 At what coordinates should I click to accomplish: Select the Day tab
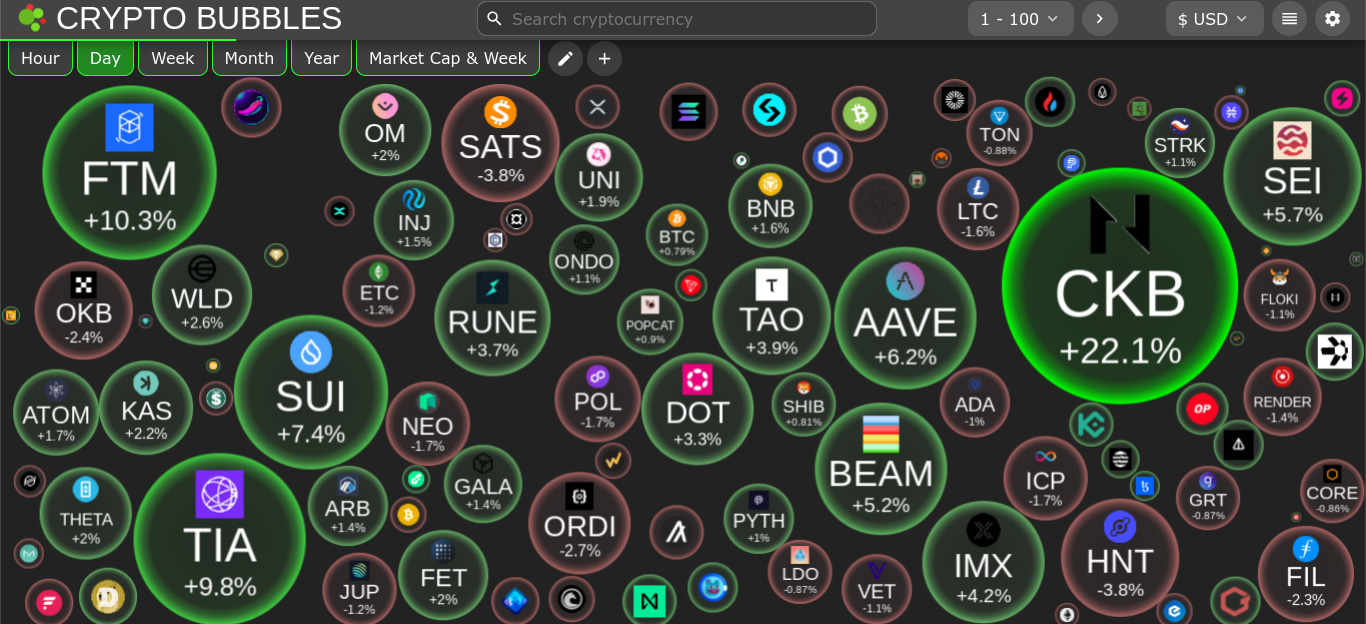pos(105,58)
